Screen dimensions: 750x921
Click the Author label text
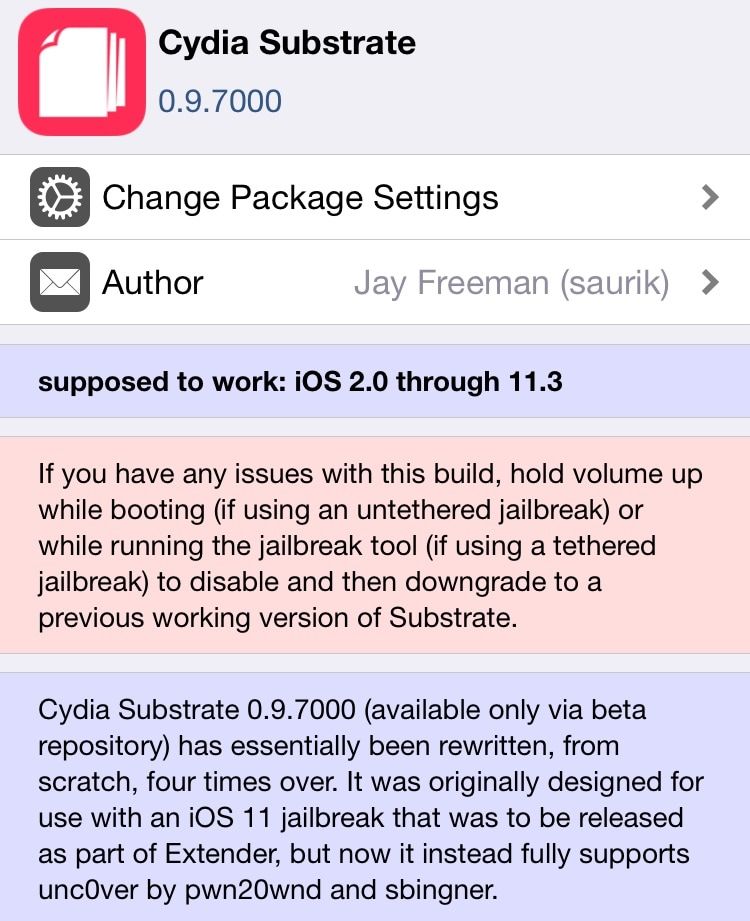pyautogui.click(x=153, y=283)
